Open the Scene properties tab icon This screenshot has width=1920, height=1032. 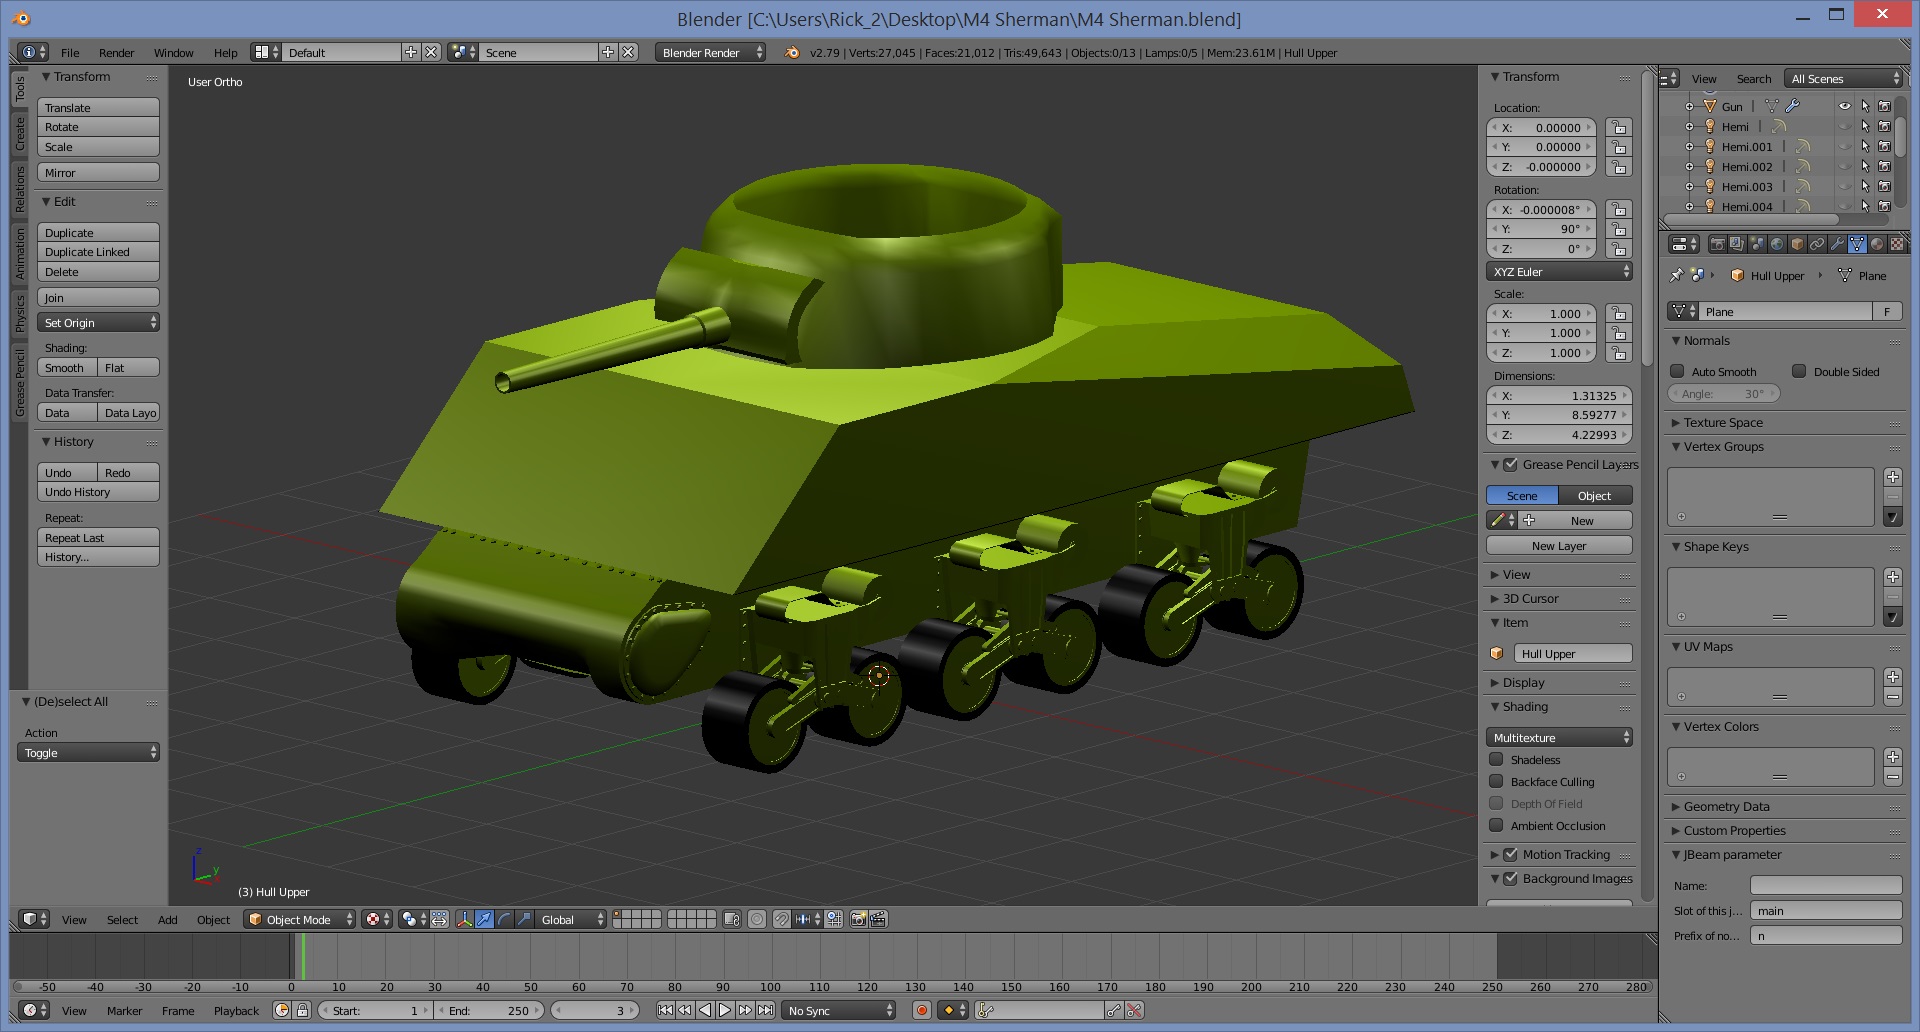coord(1757,244)
